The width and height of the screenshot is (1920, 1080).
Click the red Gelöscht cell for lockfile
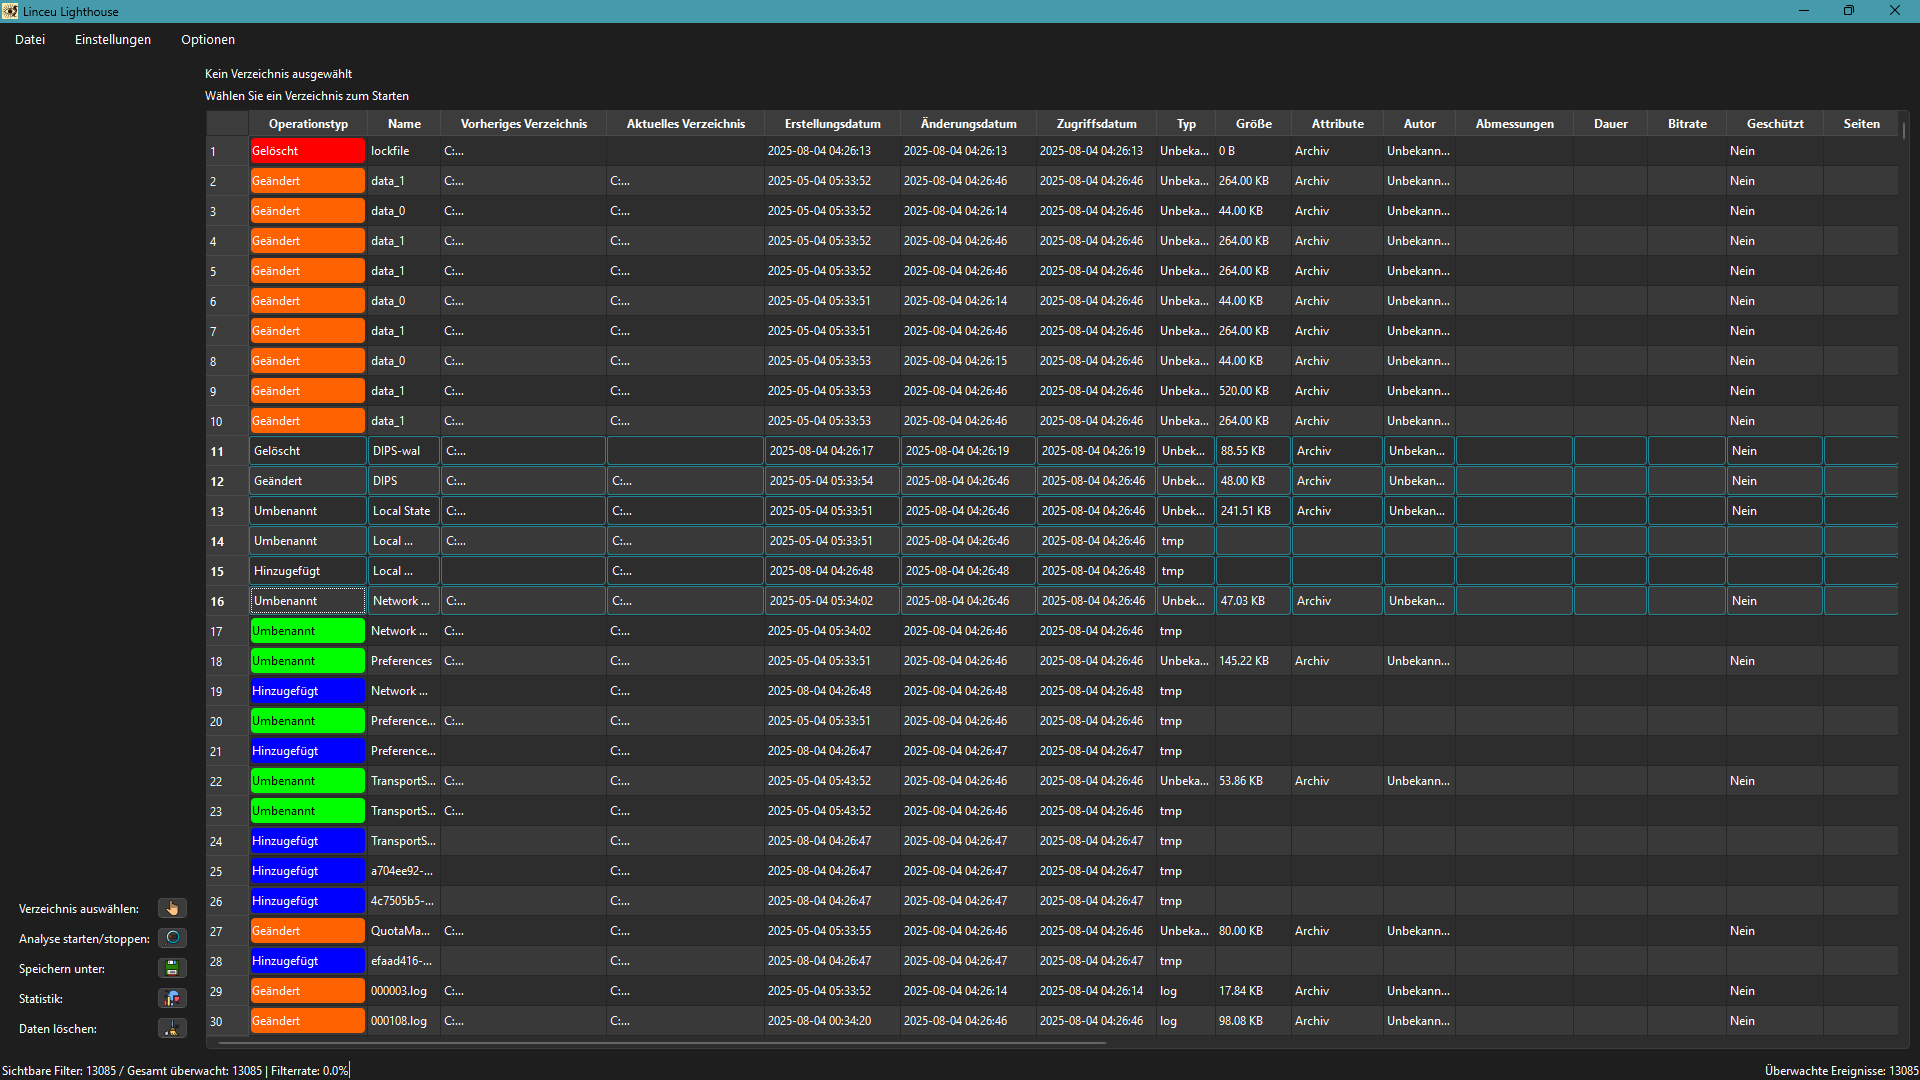pos(307,151)
